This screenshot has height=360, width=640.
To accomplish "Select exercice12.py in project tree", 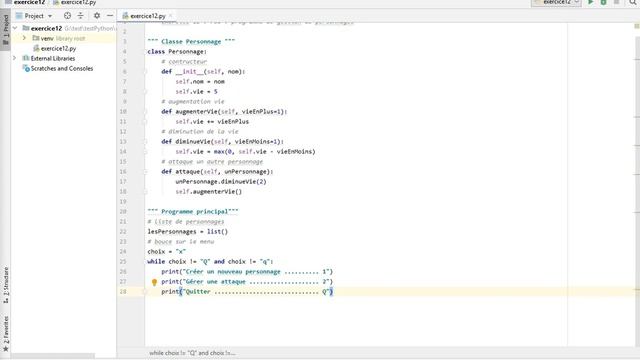I will [x=58, y=48].
